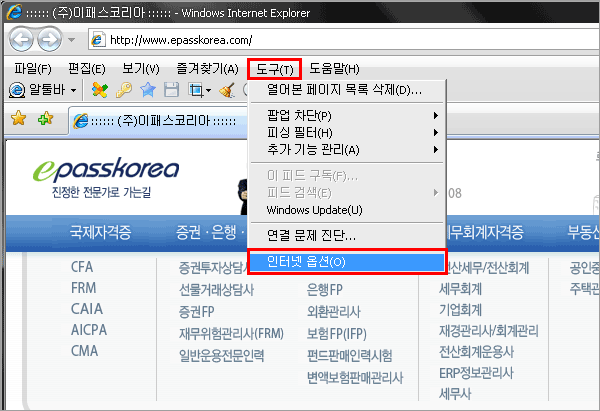Click the browser Forward arrow button
The width and height of the screenshot is (600, 411).
[x=48, y=41]
